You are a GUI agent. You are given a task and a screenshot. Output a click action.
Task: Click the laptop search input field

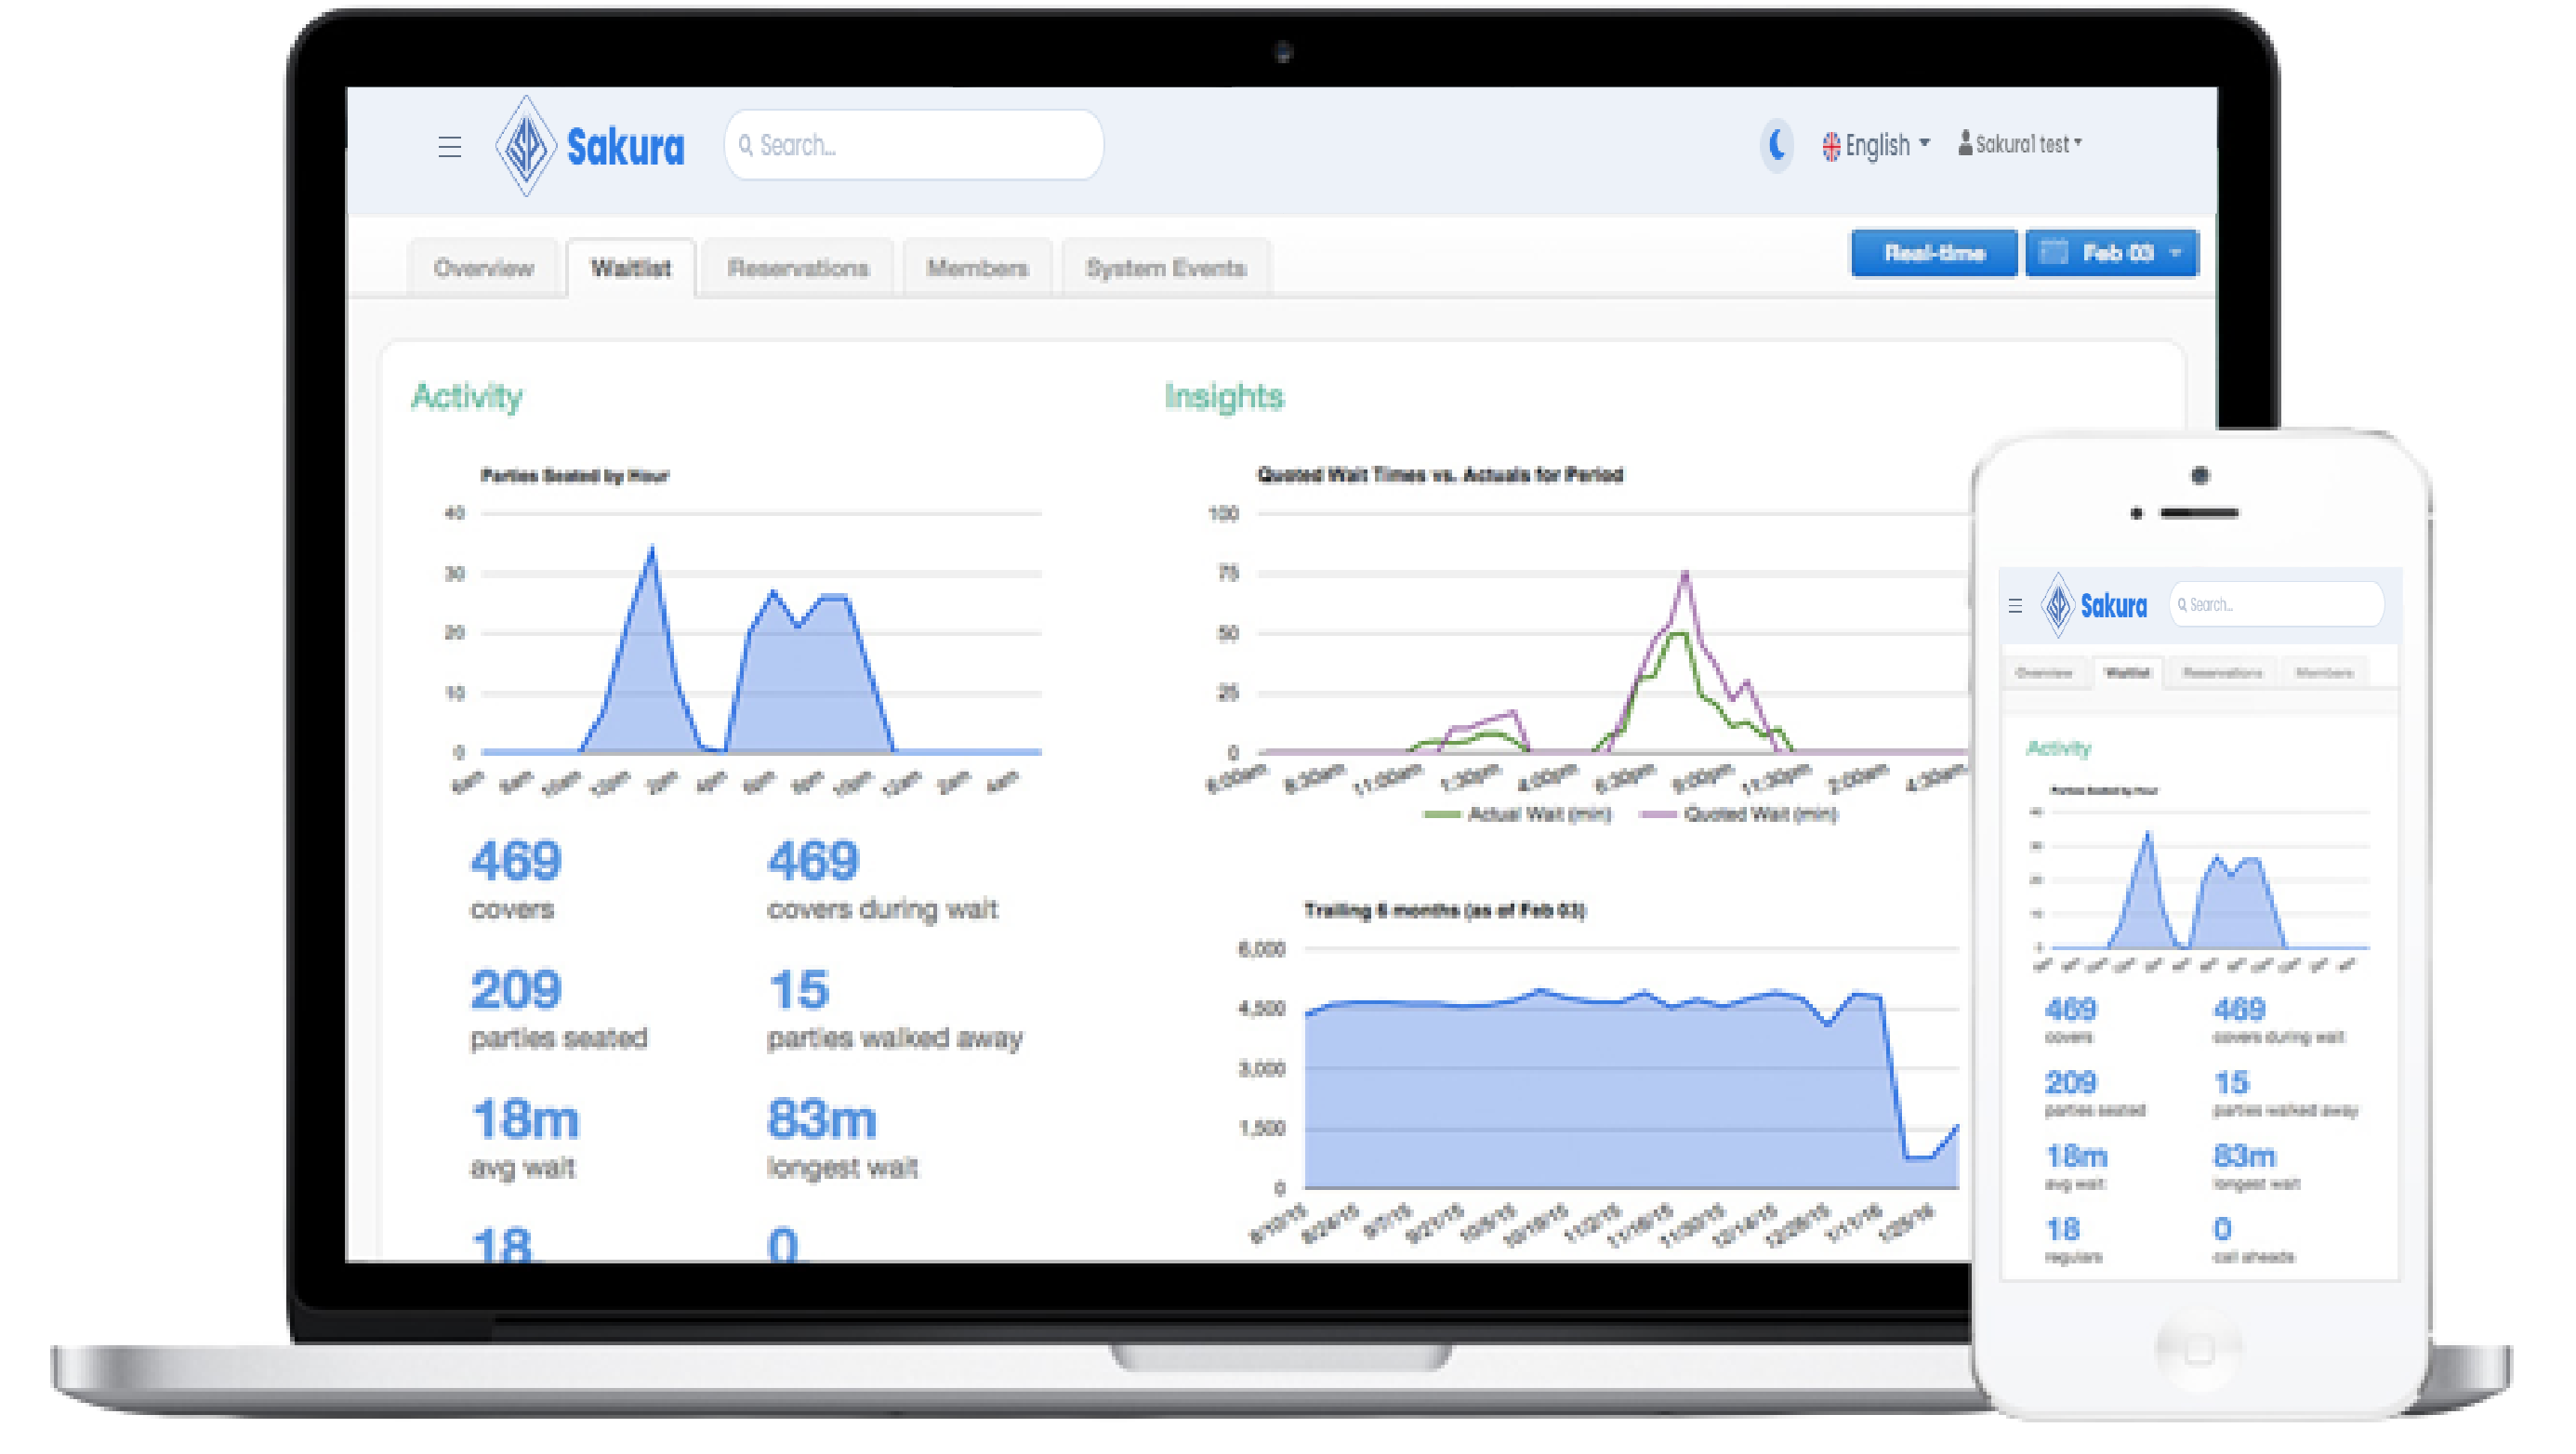pyautogui.click(x=930, y=146)
